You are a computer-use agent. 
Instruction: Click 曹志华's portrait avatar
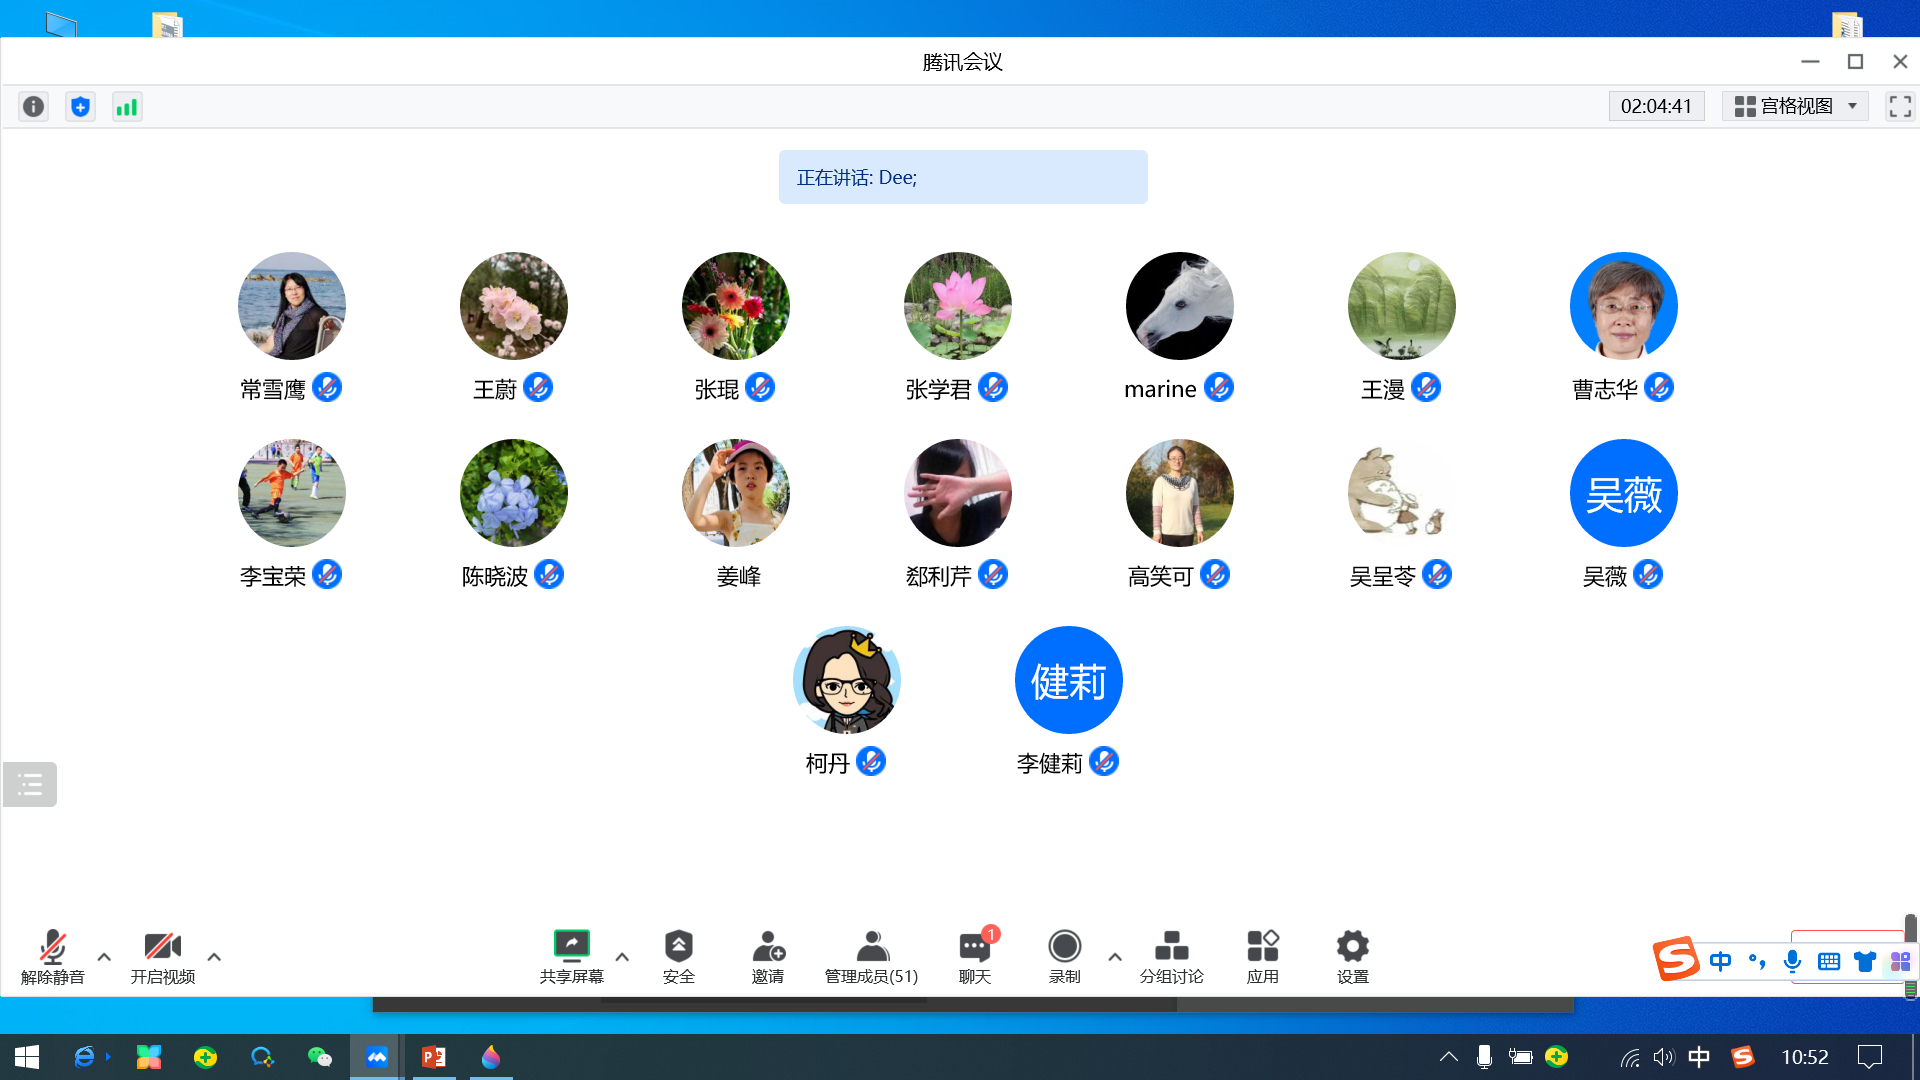(x=1624, y=306)
